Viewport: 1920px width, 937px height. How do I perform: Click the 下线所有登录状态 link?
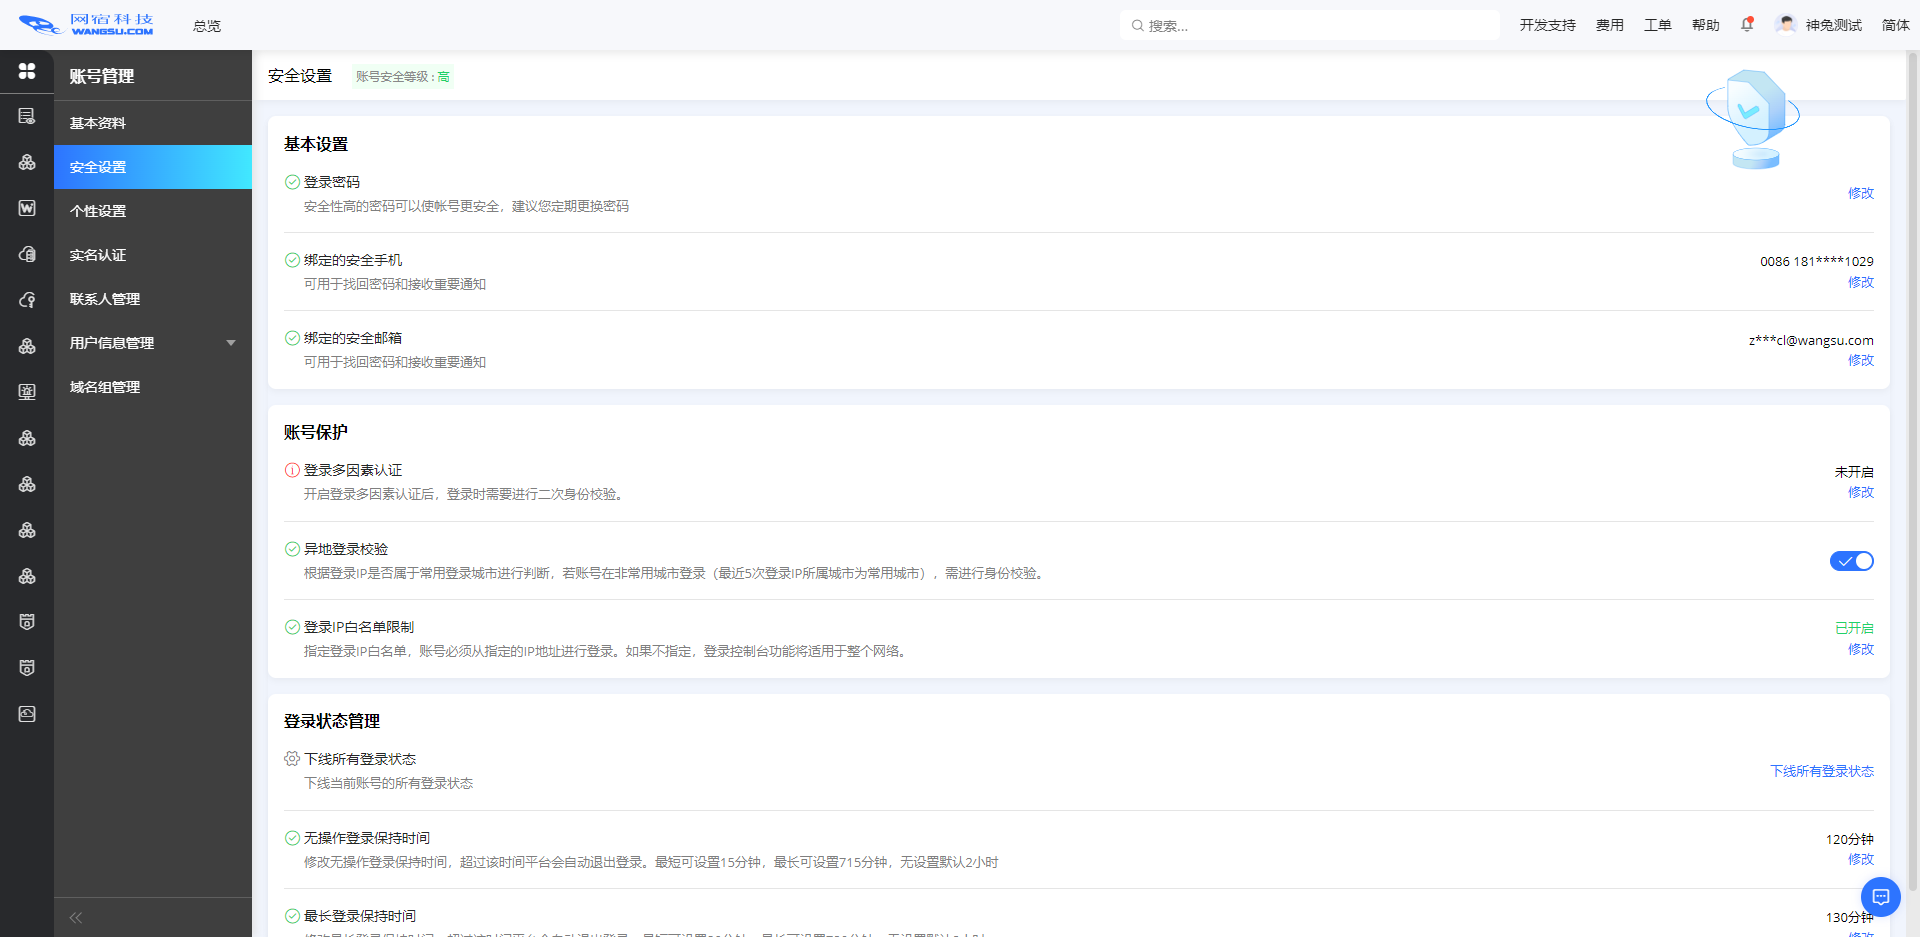coord(1821,771)
